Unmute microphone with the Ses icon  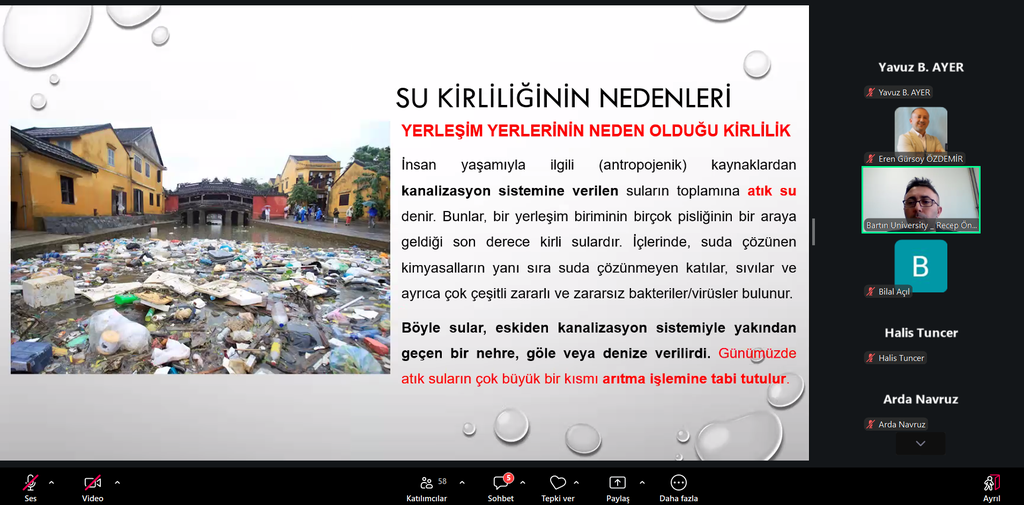[31, 483]
